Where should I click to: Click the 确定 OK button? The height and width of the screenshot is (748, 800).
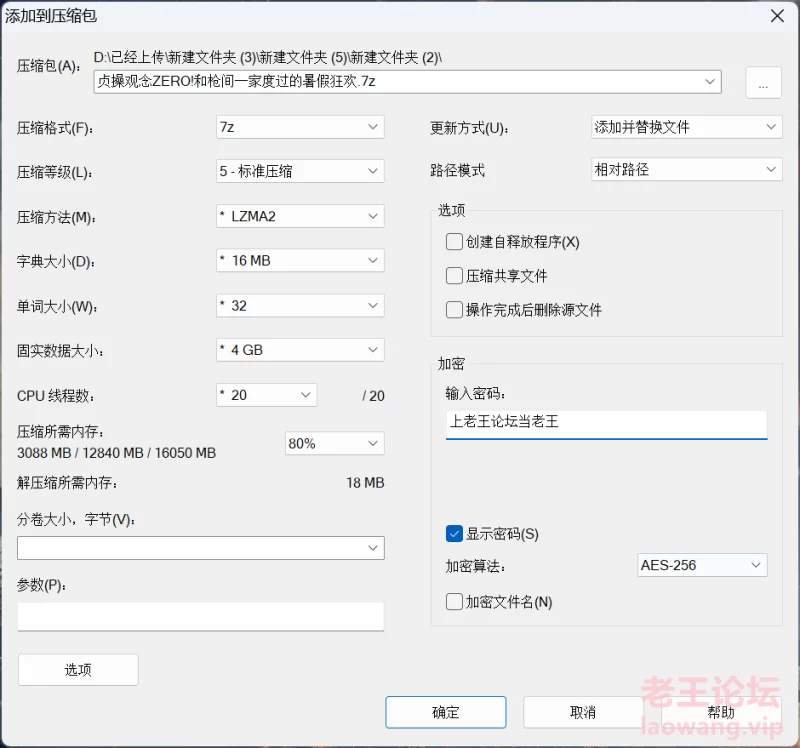click(x=445, y=712)
